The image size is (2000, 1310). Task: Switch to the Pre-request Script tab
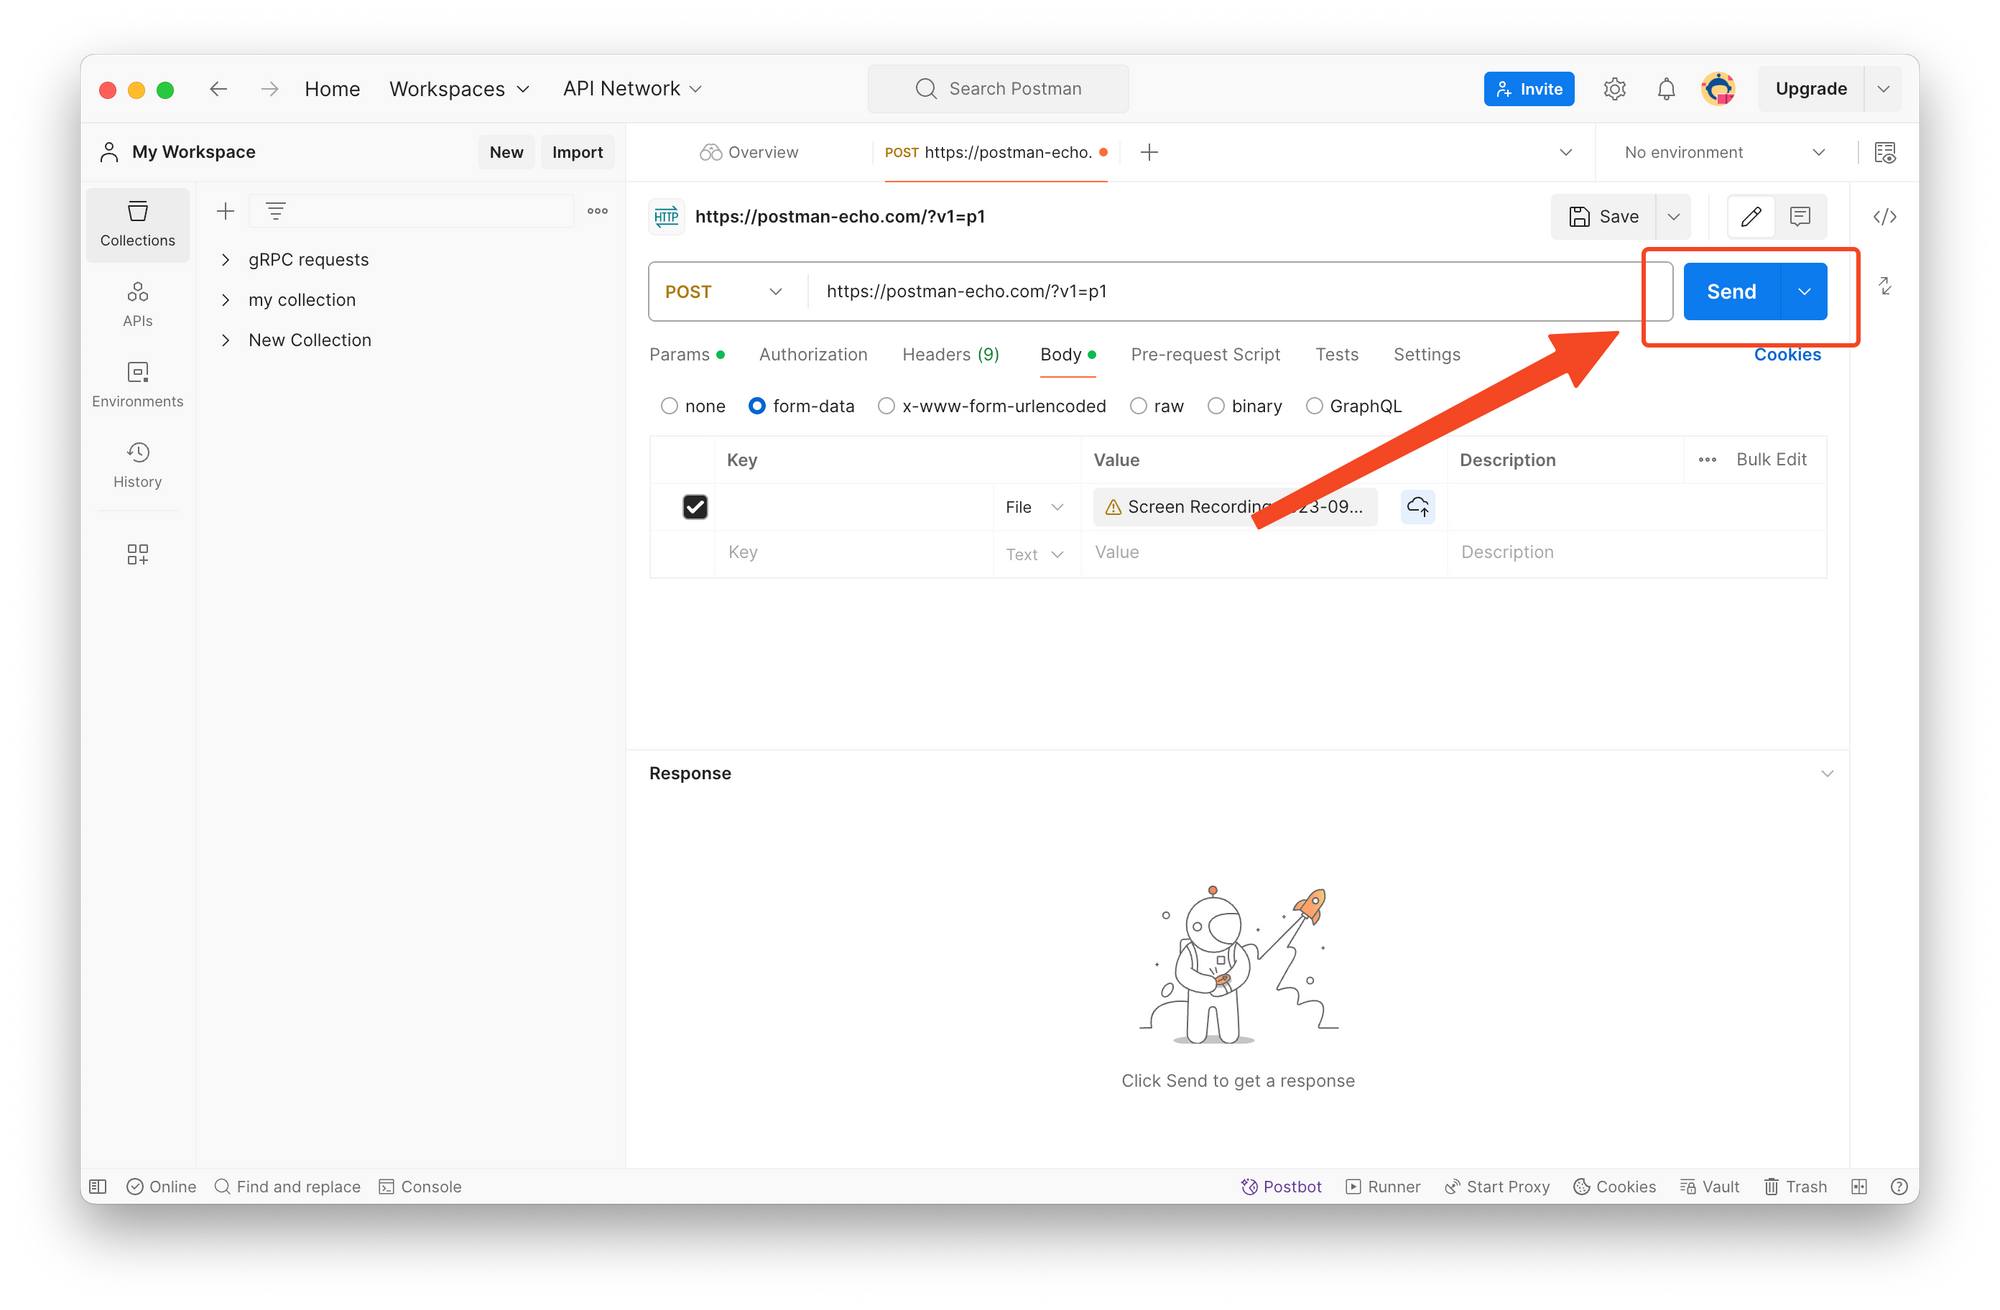[1205, 355]
